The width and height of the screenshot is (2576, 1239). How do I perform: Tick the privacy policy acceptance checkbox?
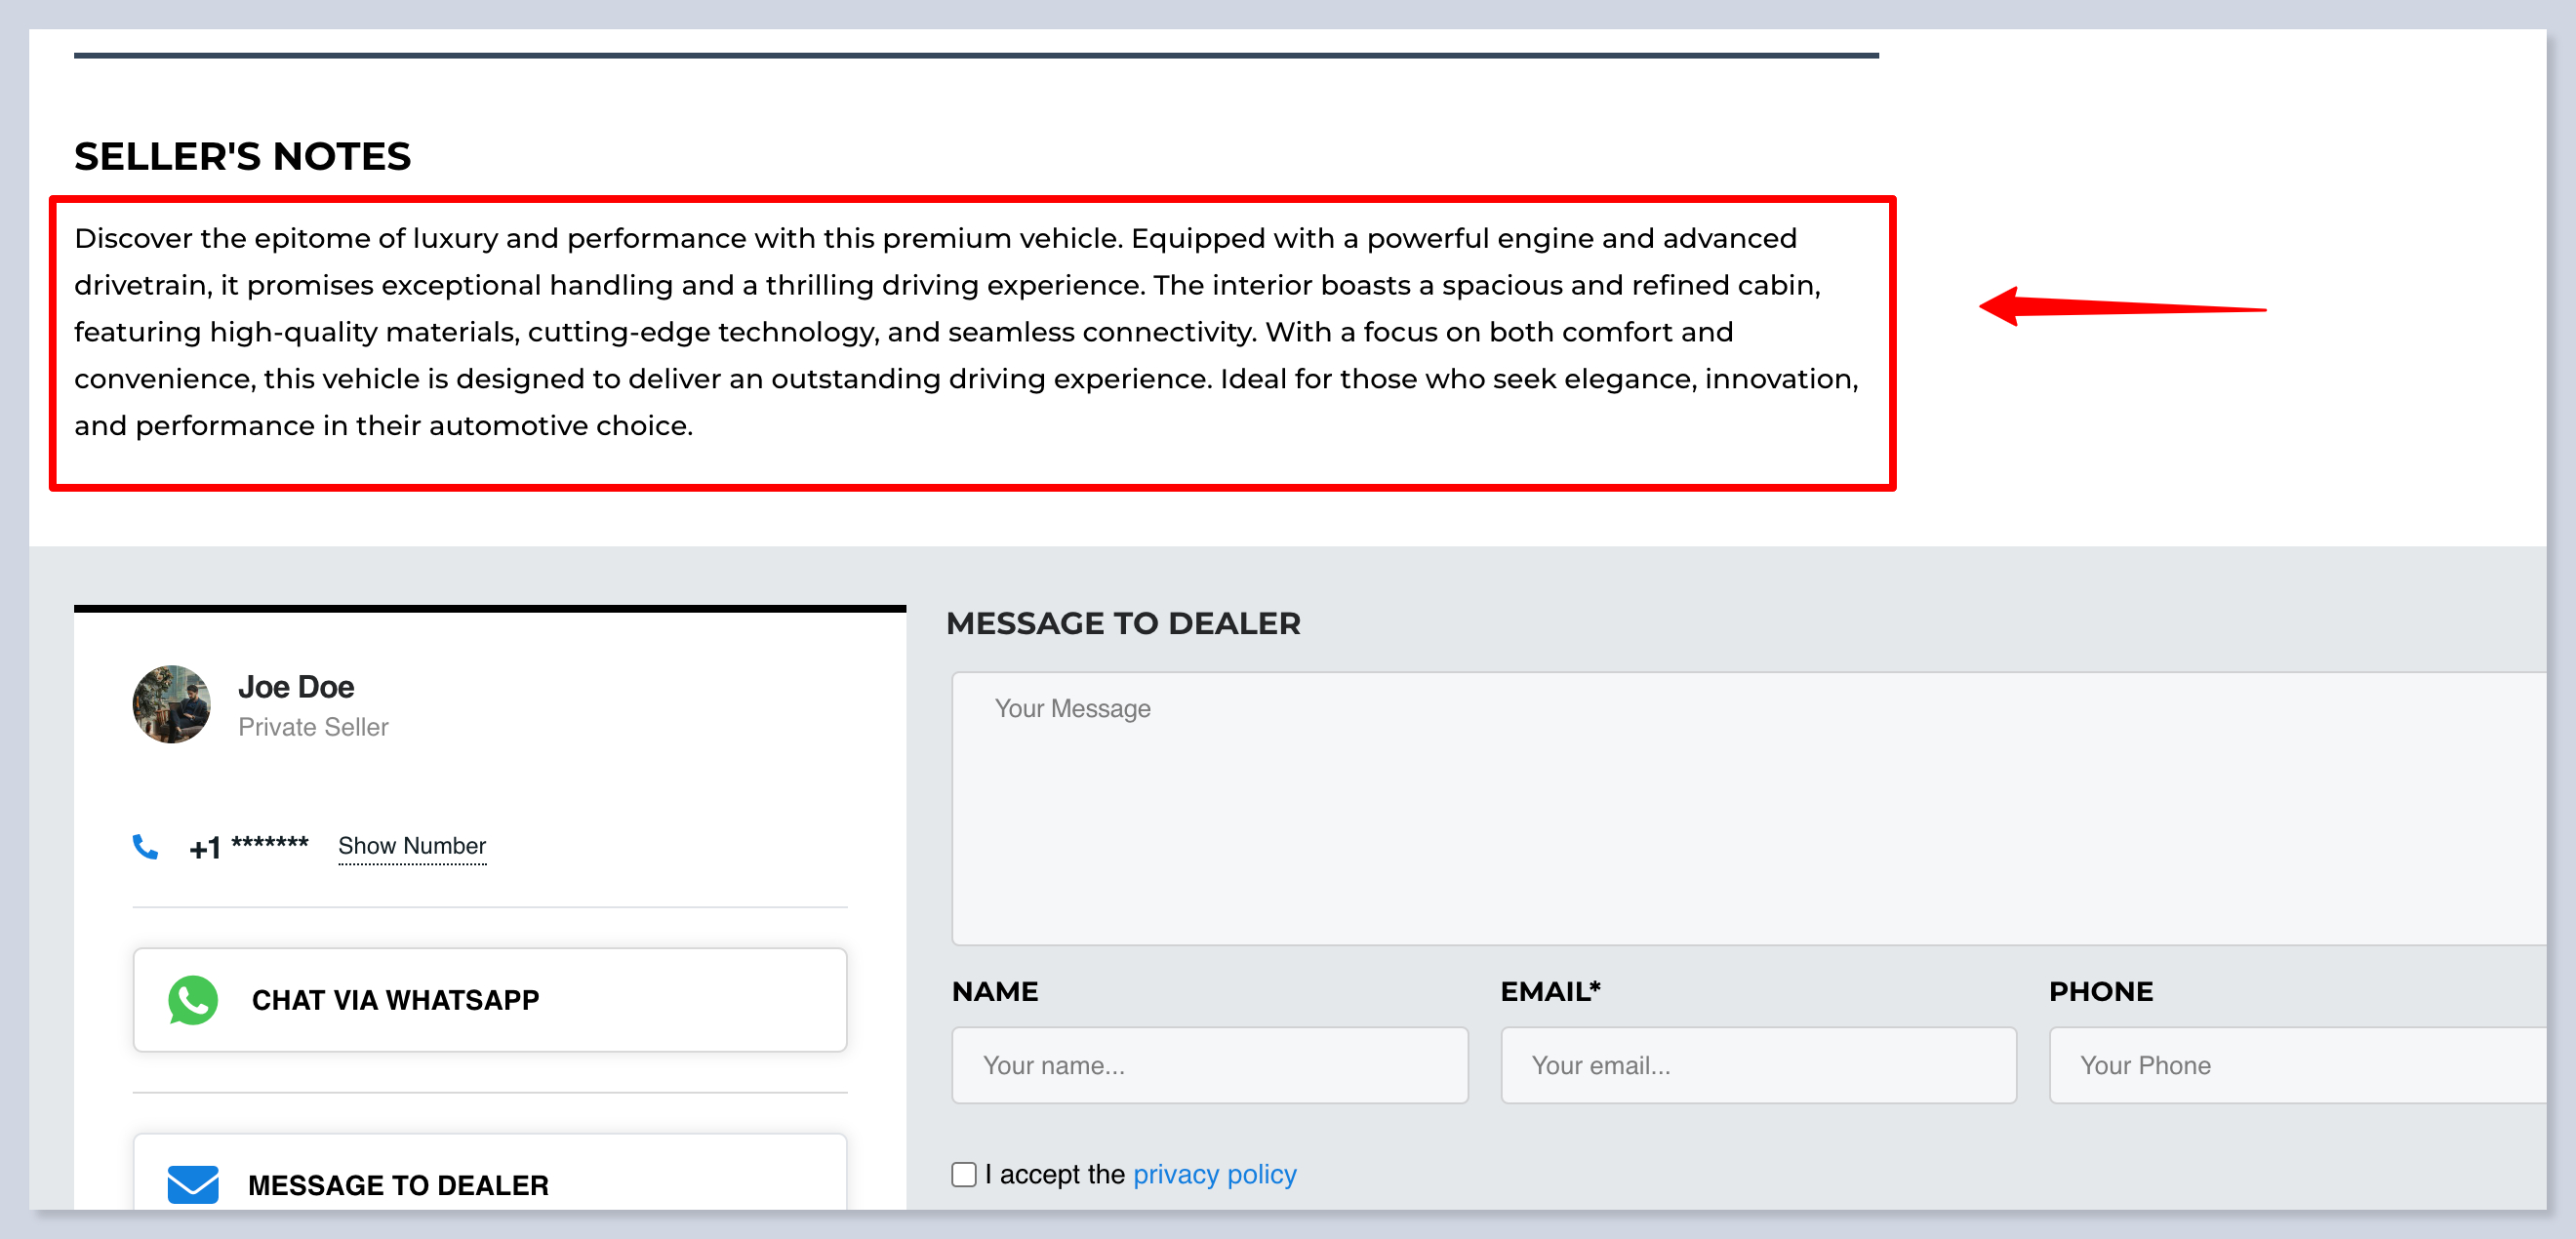tap(963, 1174)
